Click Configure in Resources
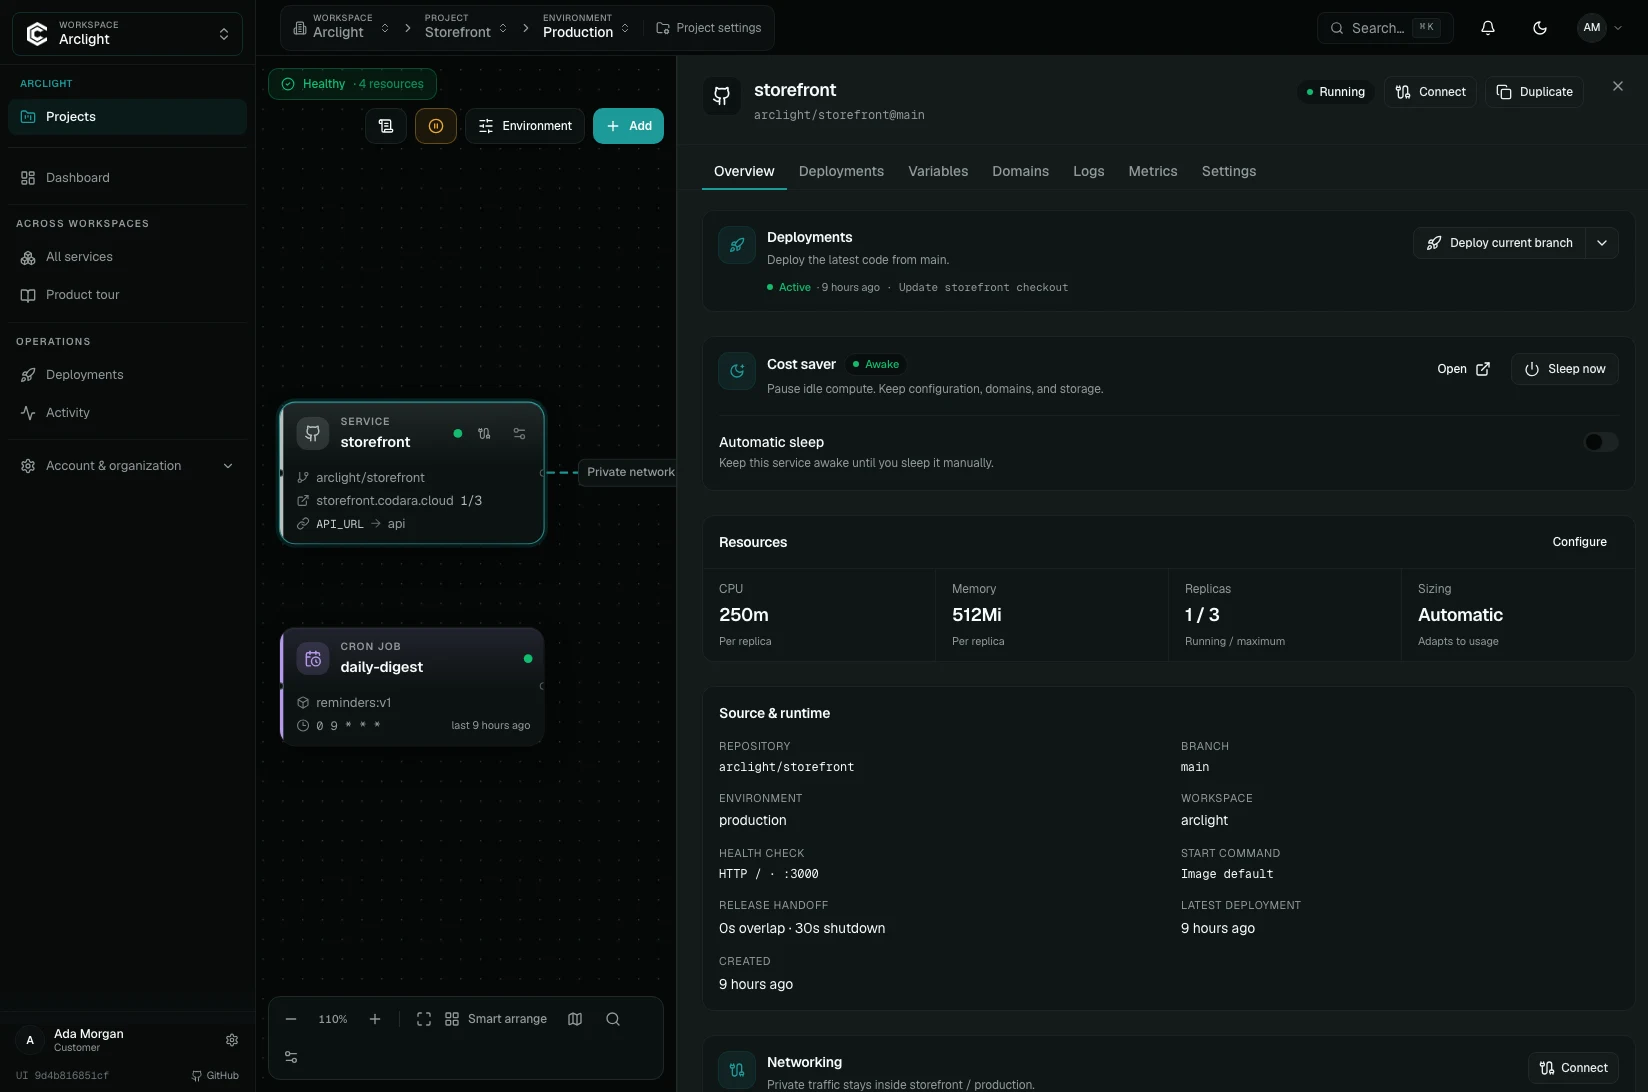The height and width of the screenshot is (1092, 1648). pos(1580,542)
